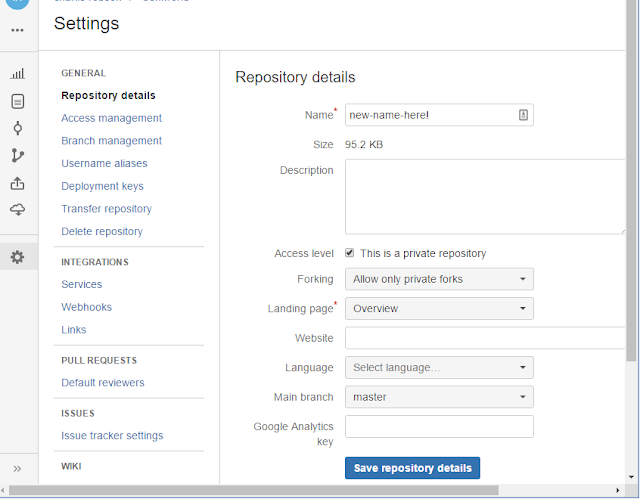Open the Source document icon in sidebar
640x499 pixels.
point(17,101)
